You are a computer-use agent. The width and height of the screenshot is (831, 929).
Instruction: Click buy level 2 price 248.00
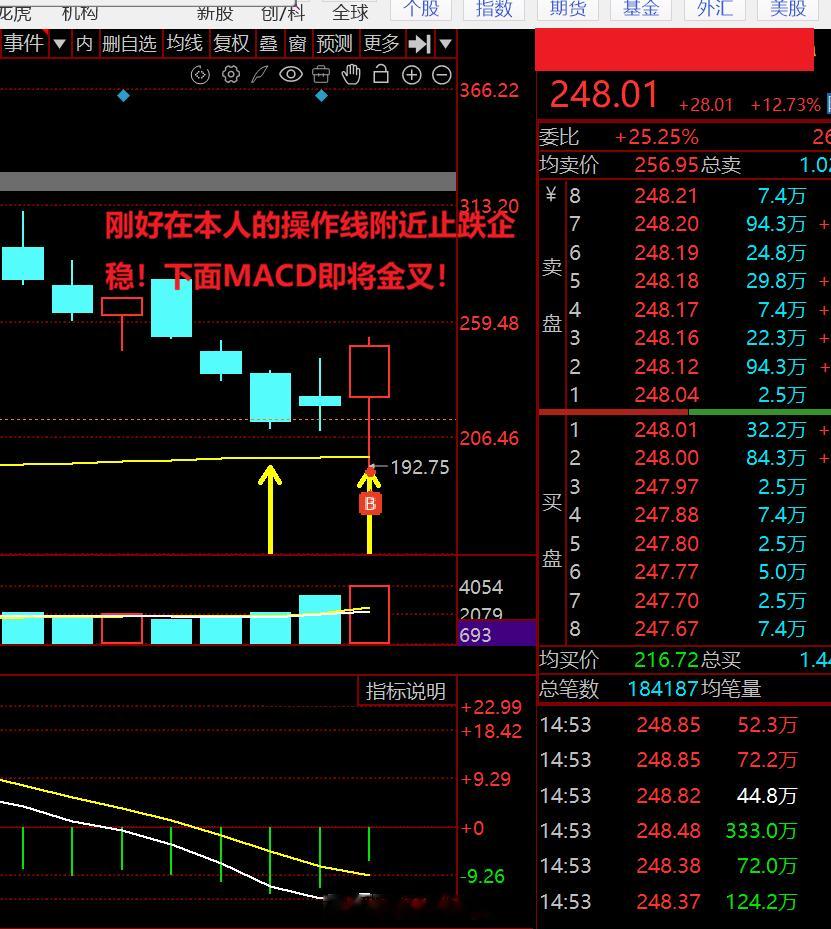pyautogui.click(x=666, y=457)
